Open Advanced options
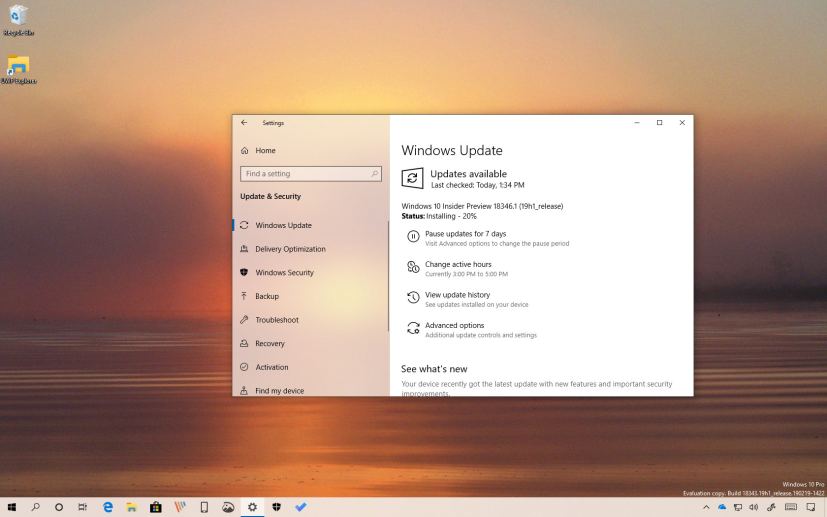 [x=454, y=325]
